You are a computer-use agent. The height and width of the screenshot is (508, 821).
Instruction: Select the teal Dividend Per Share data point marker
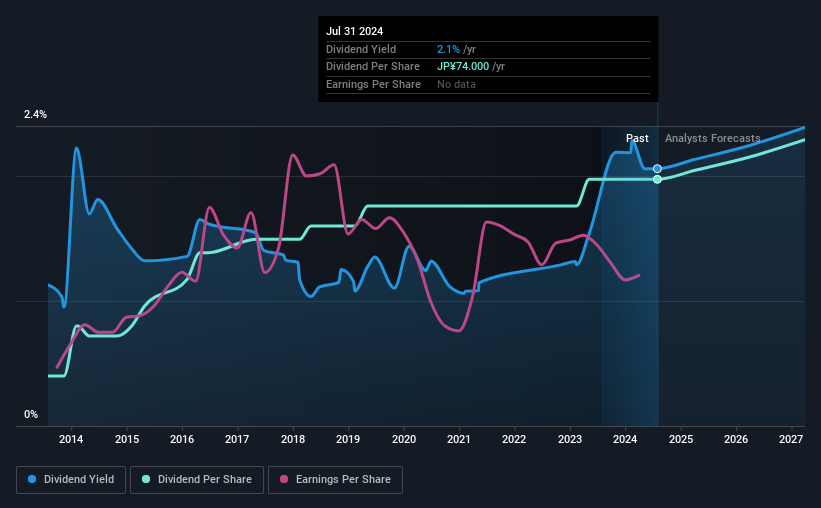657,179
